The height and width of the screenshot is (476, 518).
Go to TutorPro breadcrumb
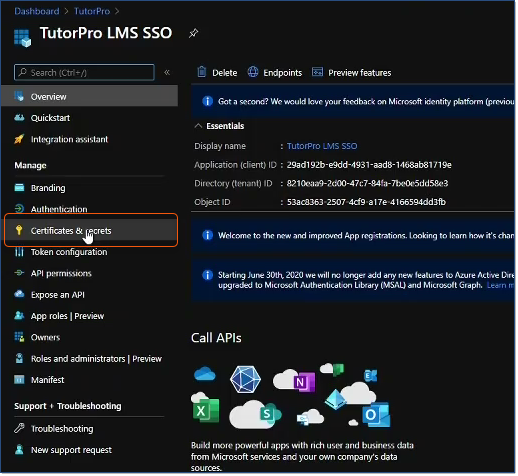click(92, 11)
